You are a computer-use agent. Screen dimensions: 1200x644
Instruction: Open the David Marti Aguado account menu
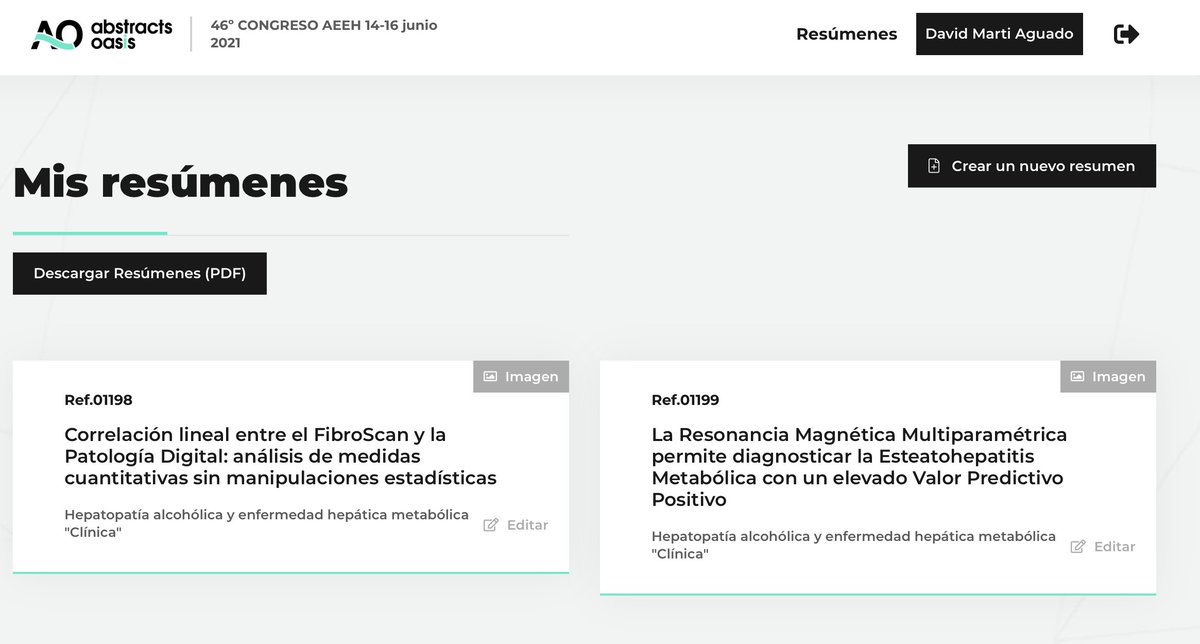(998, 33)
